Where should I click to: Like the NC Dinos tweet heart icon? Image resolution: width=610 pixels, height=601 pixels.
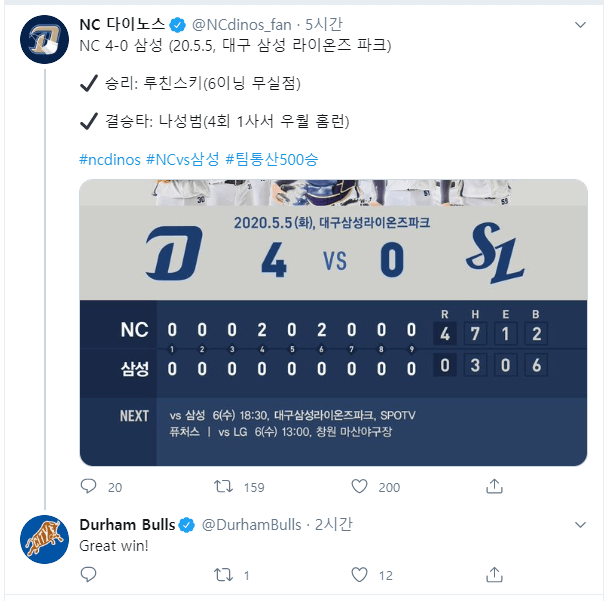359,486
